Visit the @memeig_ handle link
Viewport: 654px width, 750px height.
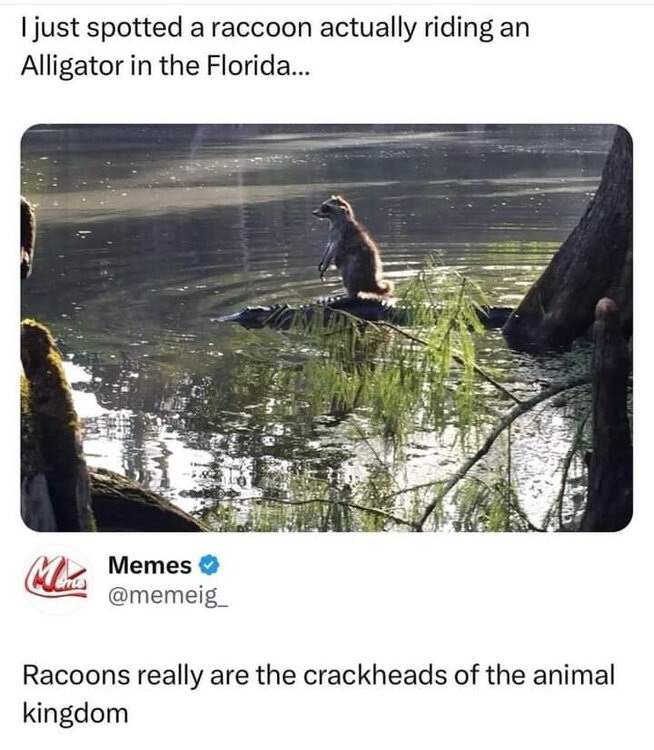(168, 596)
